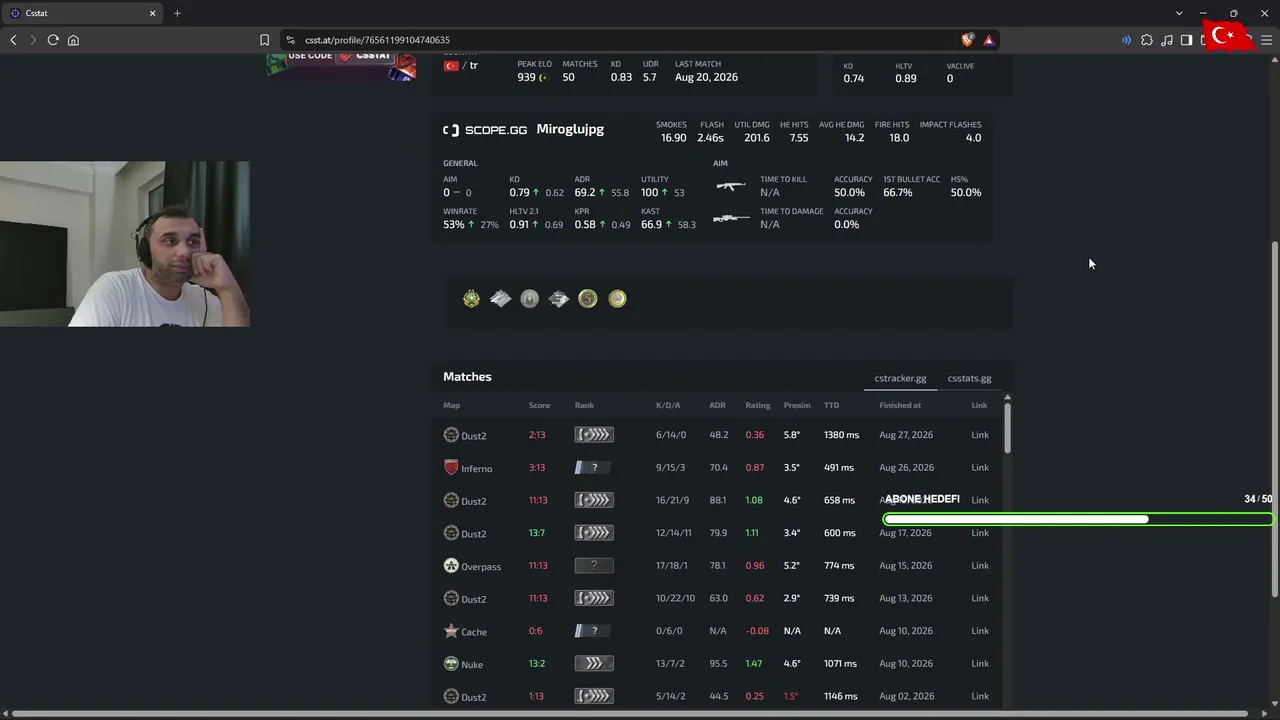Image resolution: width=1280 pixels, height=720 pixels.
Task: Toggle the browser sidebar panel
Action: (x=1186, y=40)
